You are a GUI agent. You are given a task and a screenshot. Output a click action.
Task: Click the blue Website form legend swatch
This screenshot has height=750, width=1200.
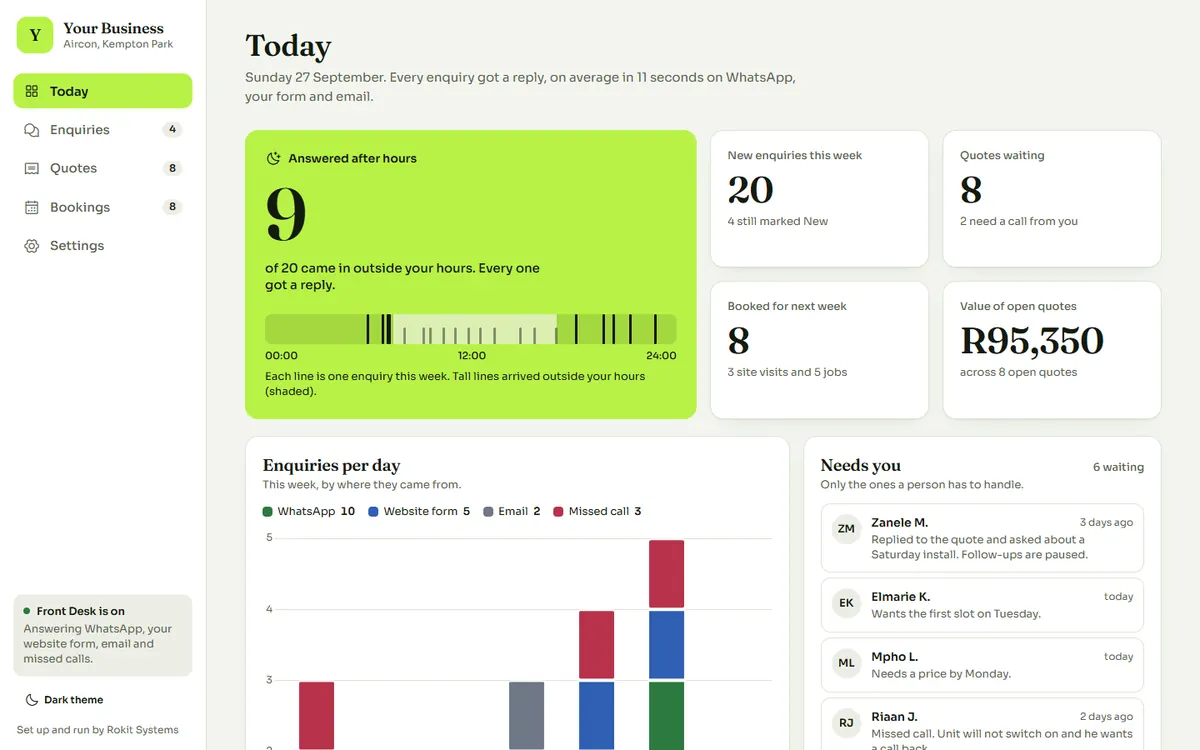point(373,511)
